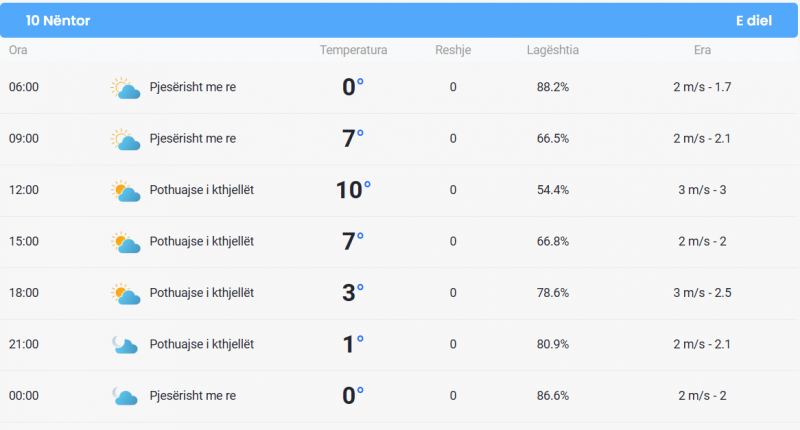
Task: Click the wind value 3 m/s - 2.5
Action: click(702, 293)
